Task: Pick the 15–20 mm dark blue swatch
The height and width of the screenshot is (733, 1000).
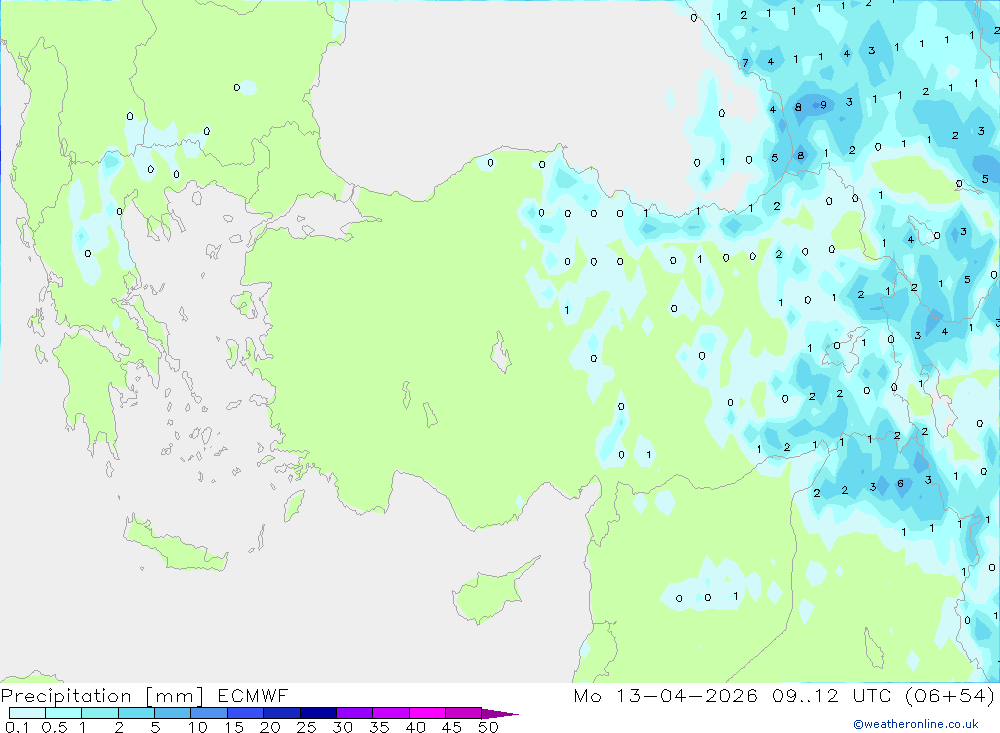Action: click(x=246, y=713)
